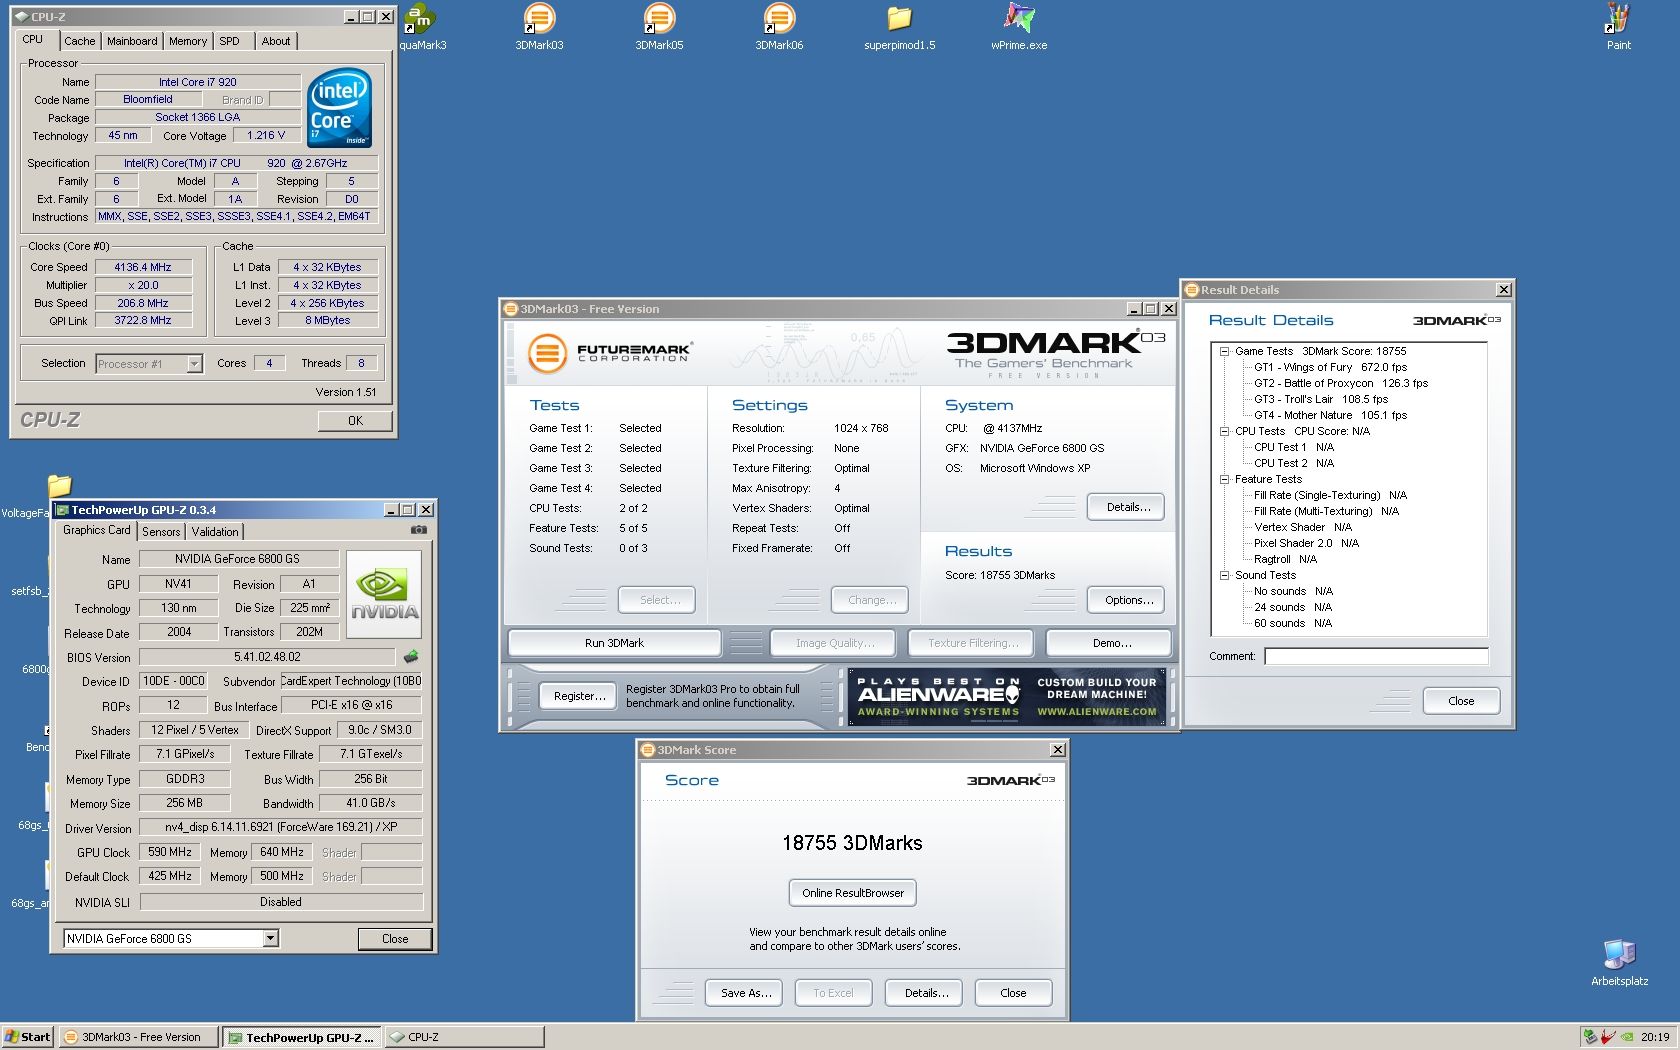
Task: Switch to TechPowerUp GPU-Z taskbar item
Action: click(x=302, y=1037)
